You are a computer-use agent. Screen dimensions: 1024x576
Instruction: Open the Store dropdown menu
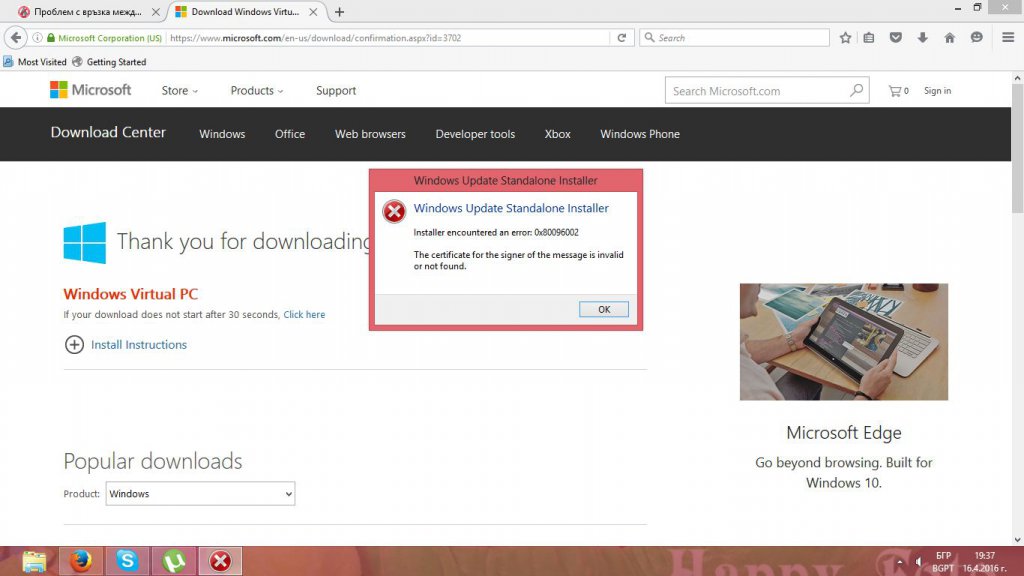(180, 91)
